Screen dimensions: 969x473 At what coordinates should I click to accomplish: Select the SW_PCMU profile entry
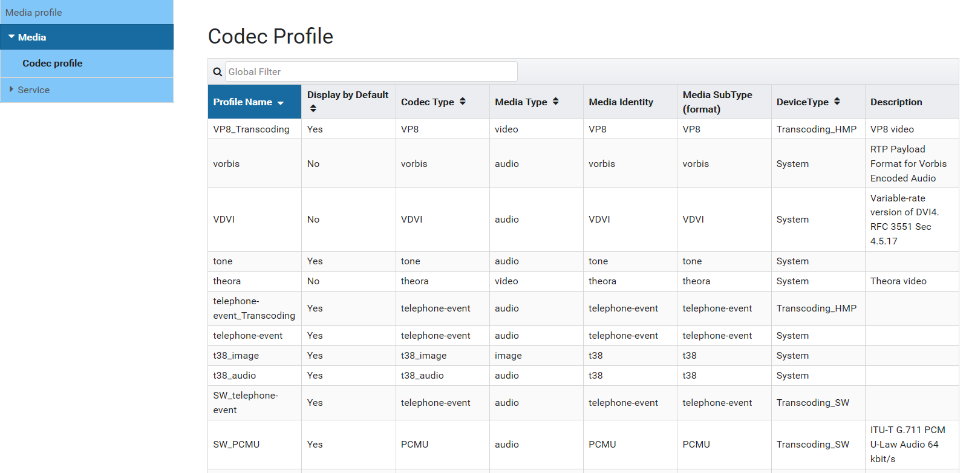click(234, 444)
